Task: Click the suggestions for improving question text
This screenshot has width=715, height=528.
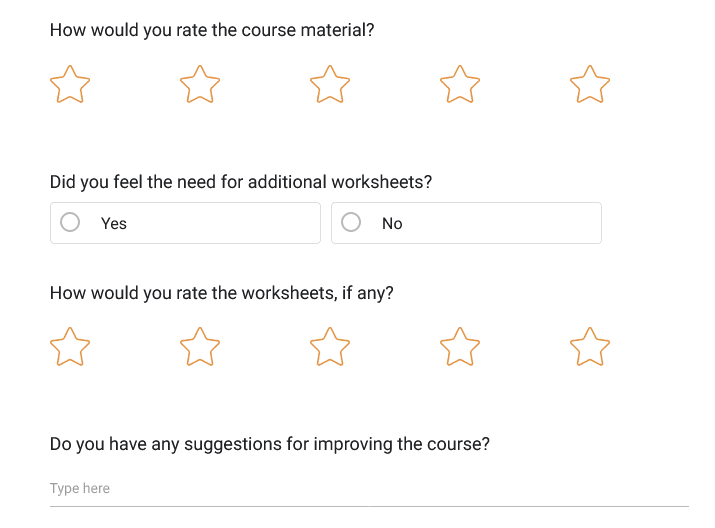Action: pyautogui.click(x=269, y=444)
